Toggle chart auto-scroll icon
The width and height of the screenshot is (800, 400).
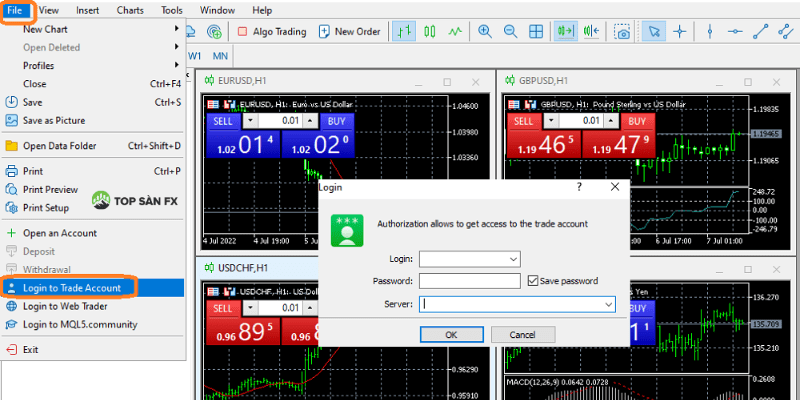click(x=566, y=32)
